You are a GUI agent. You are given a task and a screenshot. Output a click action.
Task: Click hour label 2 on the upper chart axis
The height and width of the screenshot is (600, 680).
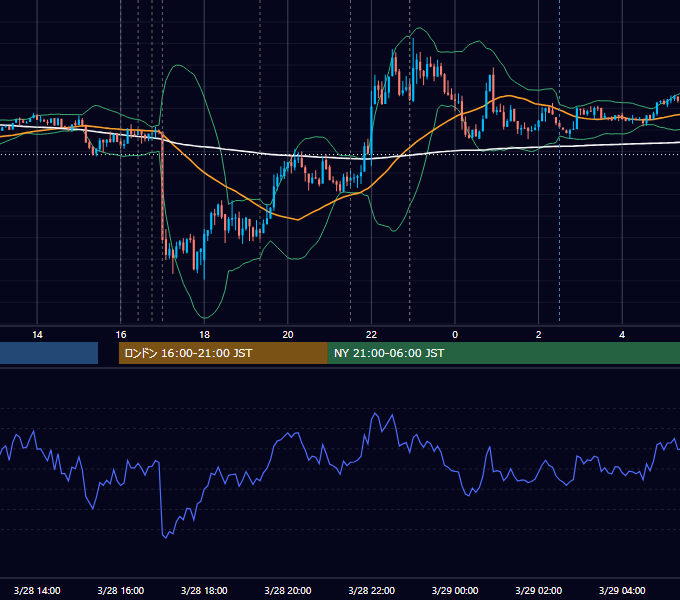click(x=539, y=335)
